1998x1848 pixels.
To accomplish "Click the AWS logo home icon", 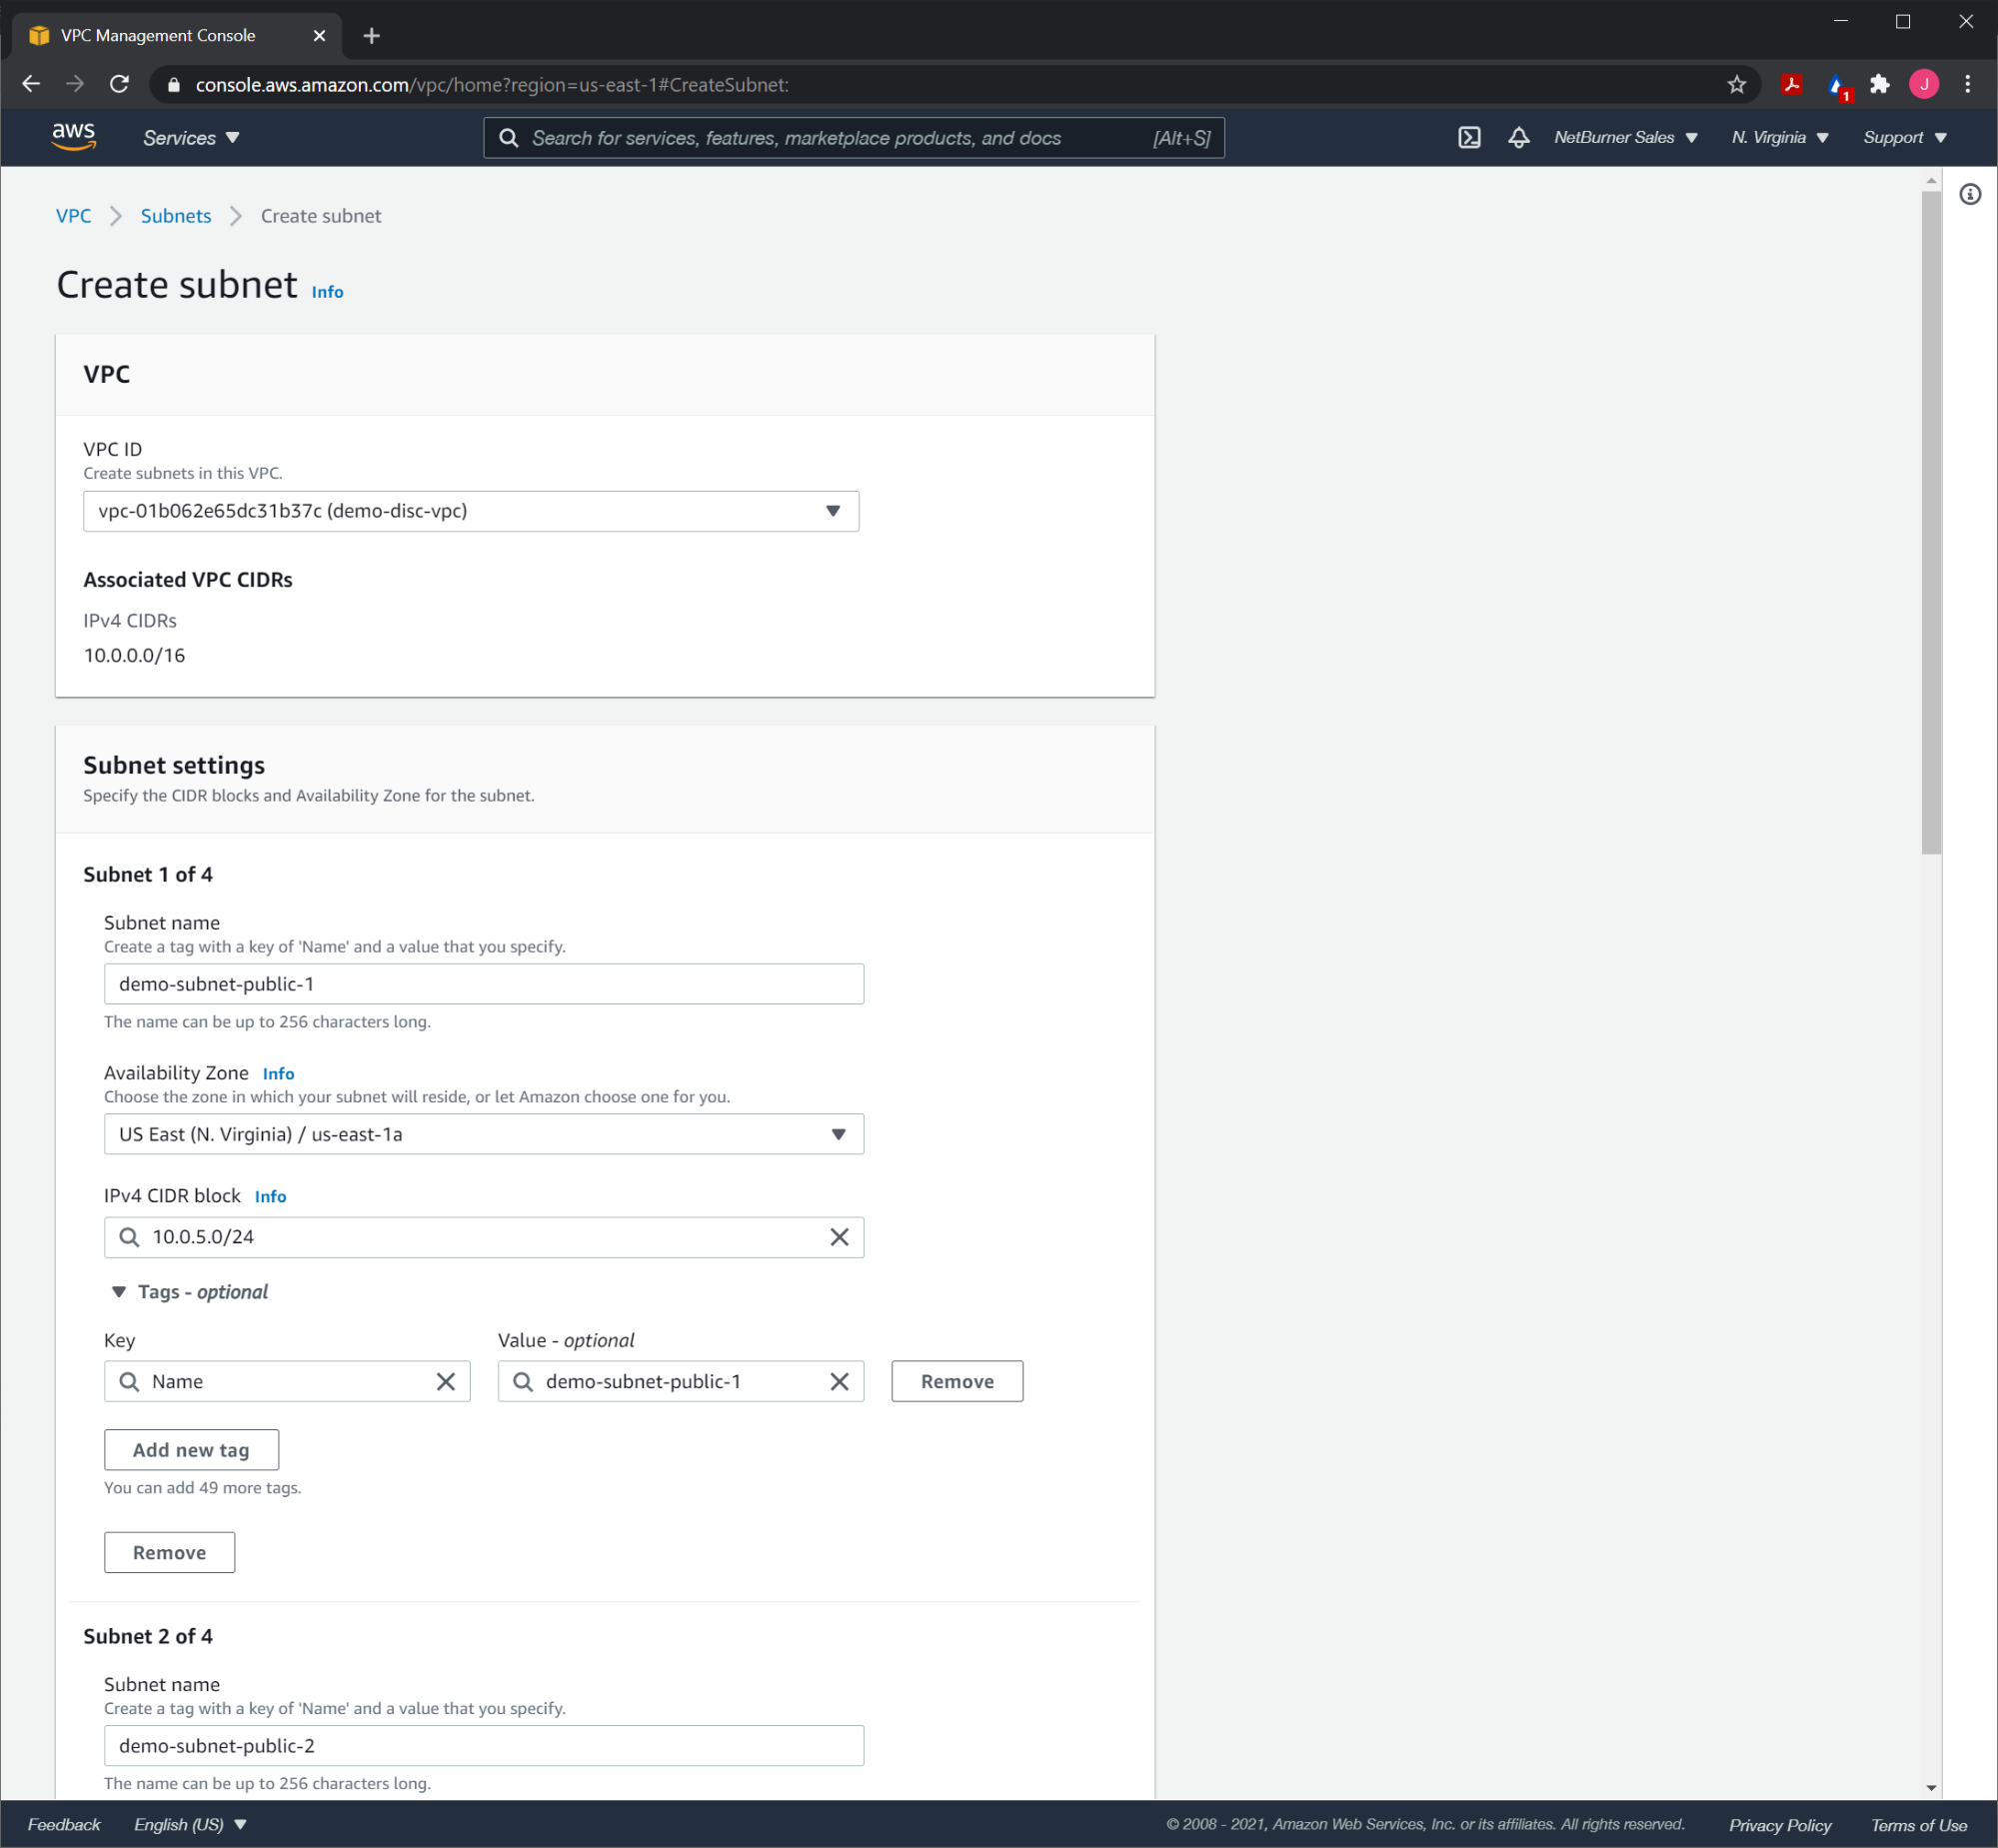I will [73, 137].
